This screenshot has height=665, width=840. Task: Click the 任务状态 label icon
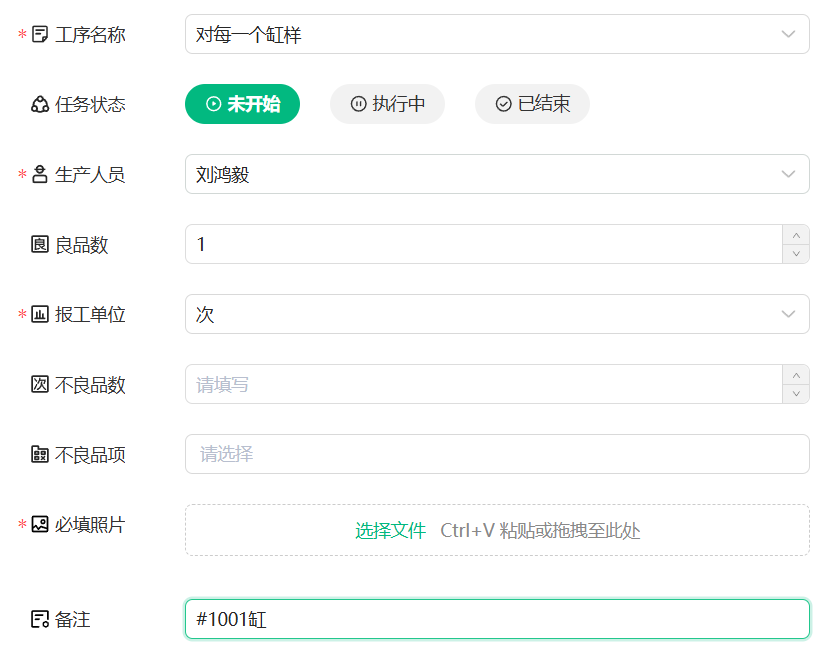point(40,105)
